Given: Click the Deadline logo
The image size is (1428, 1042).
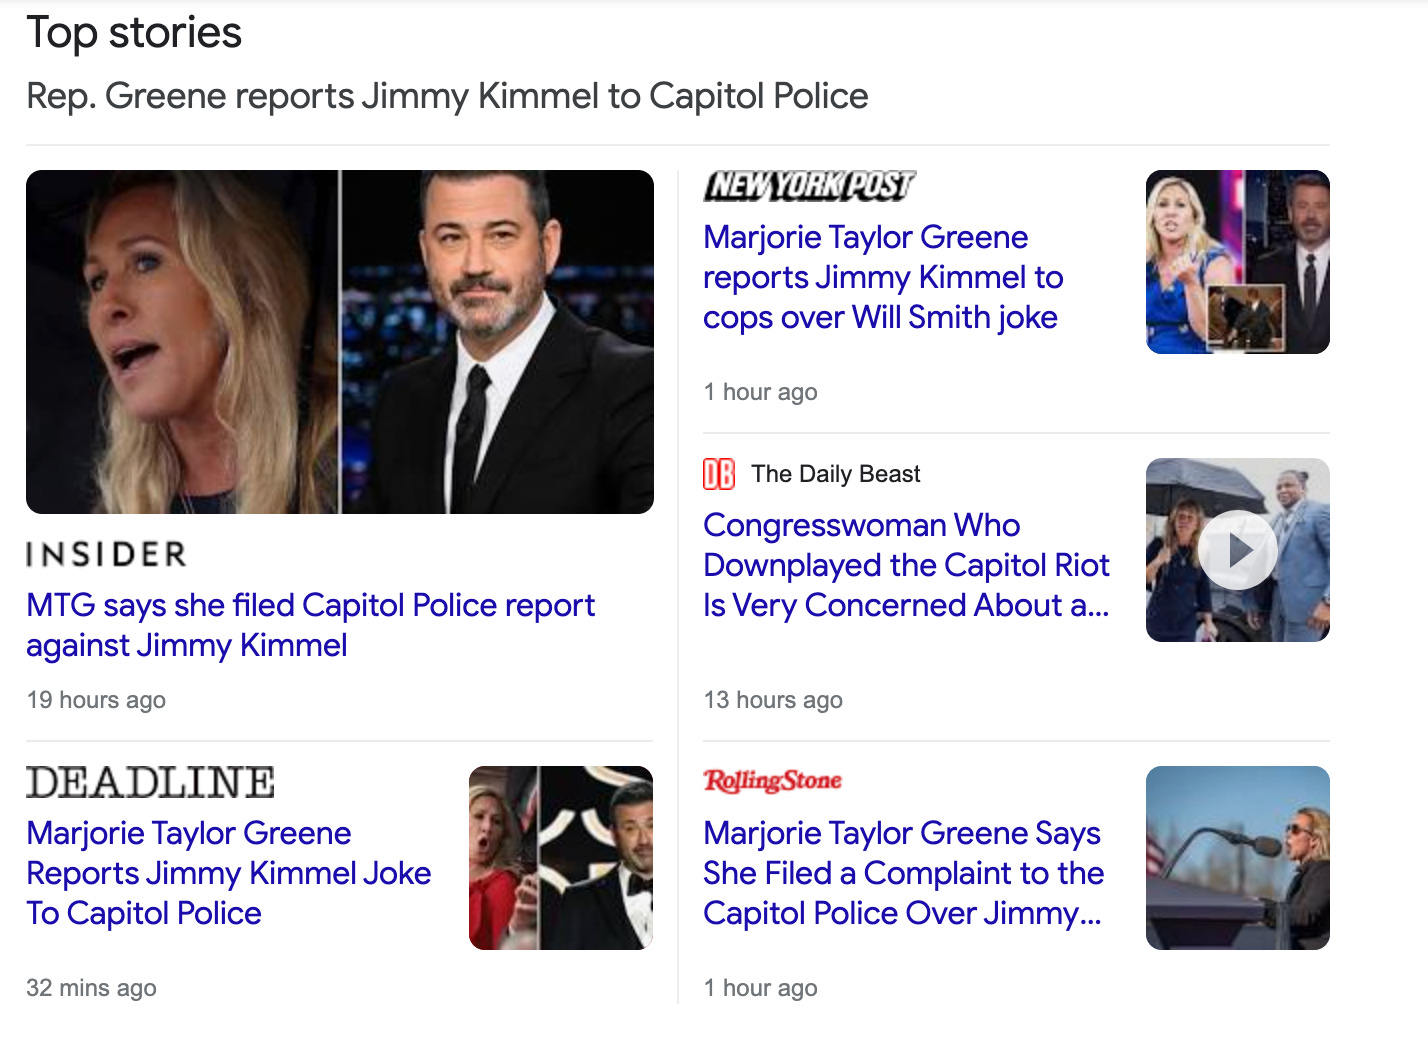Looking at the screenshot, I should (150, 782).
